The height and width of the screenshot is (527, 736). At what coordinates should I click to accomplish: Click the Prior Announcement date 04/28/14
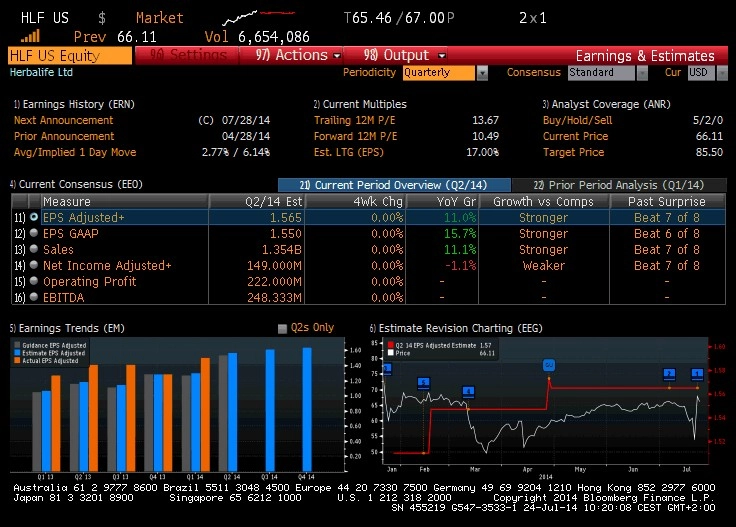(x=245, y=136)
